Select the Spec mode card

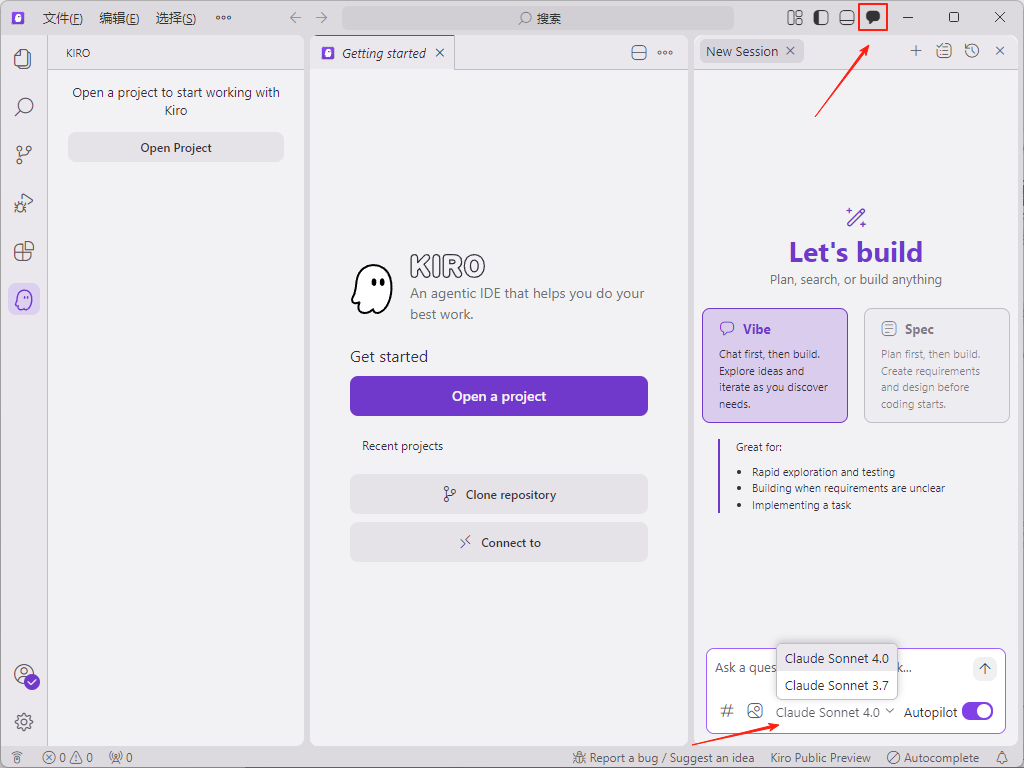click(936, 365)
